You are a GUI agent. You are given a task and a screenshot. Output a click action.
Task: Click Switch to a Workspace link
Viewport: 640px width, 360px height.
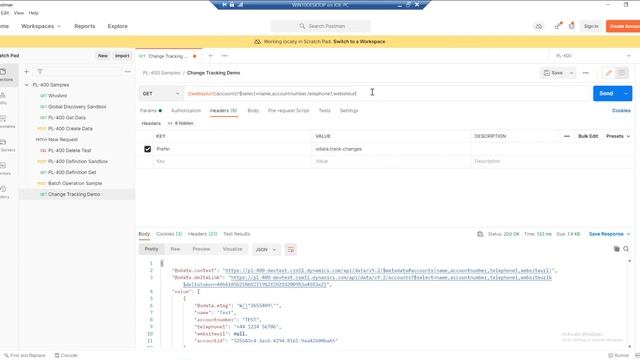tap(359, 42)
